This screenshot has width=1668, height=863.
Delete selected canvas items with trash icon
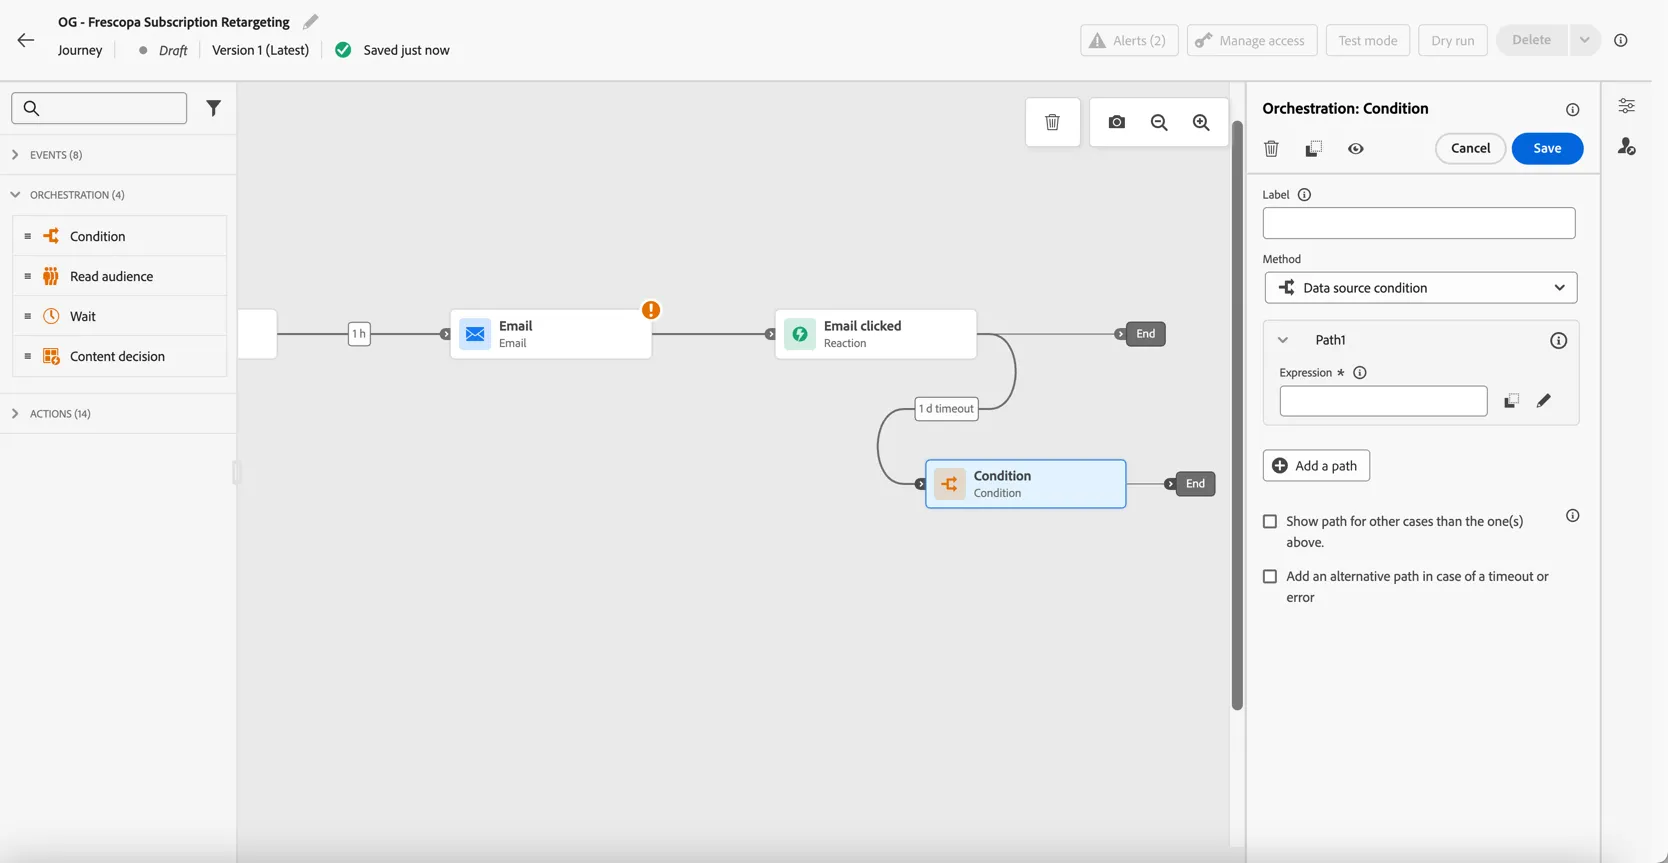(x=1052, y=122)
